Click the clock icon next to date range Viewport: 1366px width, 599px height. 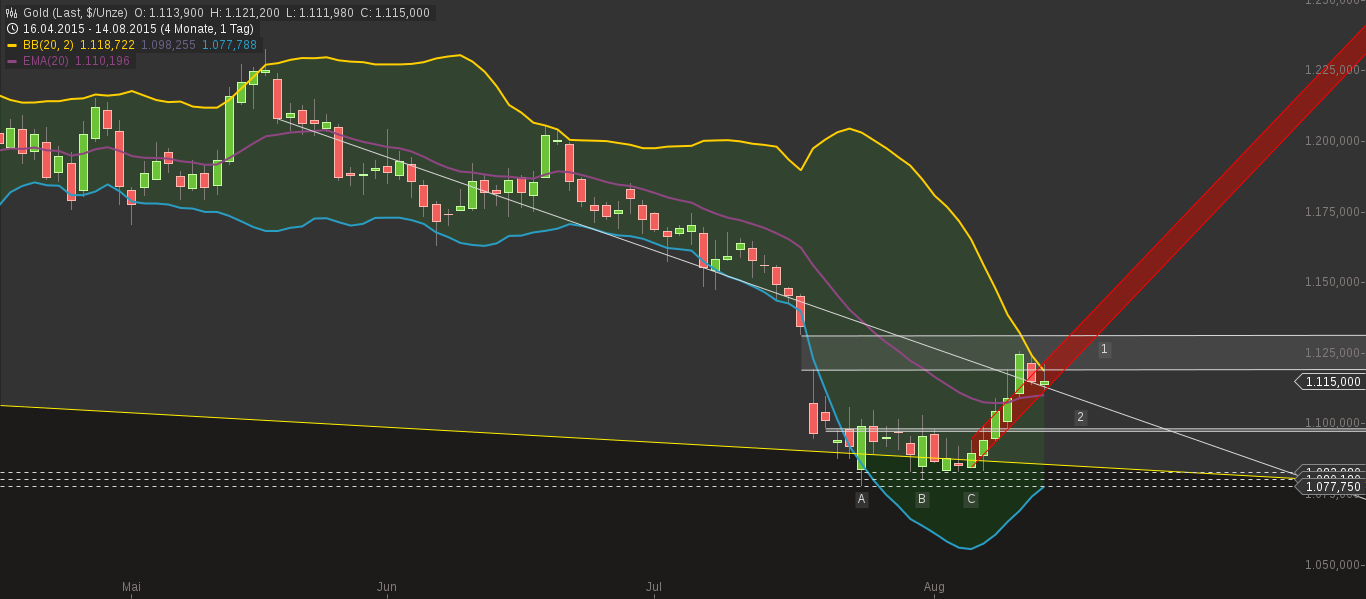[12, 29]
